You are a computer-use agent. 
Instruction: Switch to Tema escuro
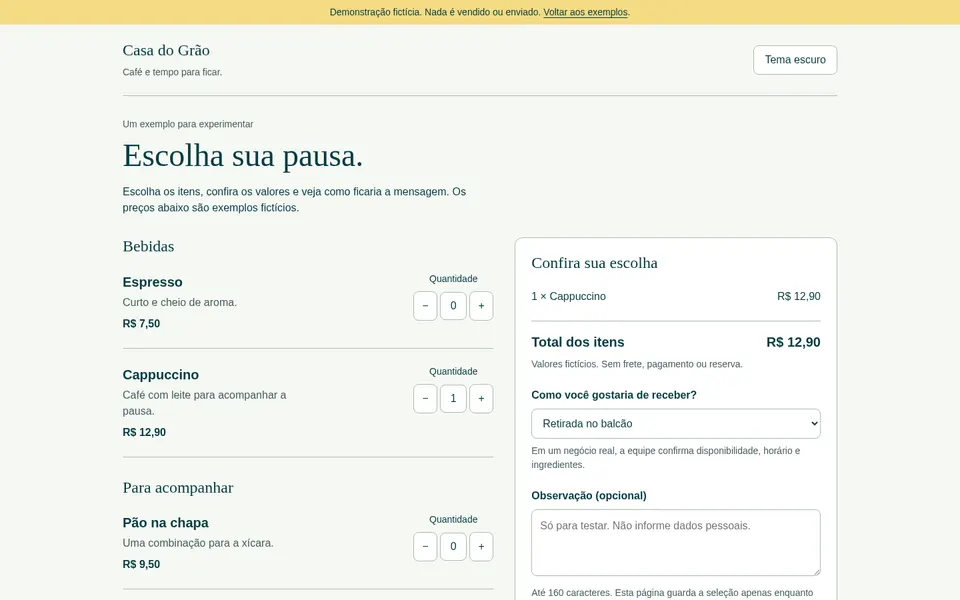[795, 60]
